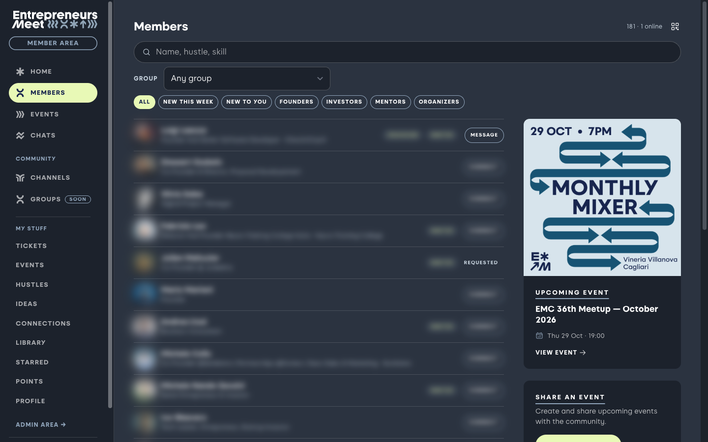The image size is (708, 442).
Task: Click the Any group dropdown chevron
Action: coord(320,79)
